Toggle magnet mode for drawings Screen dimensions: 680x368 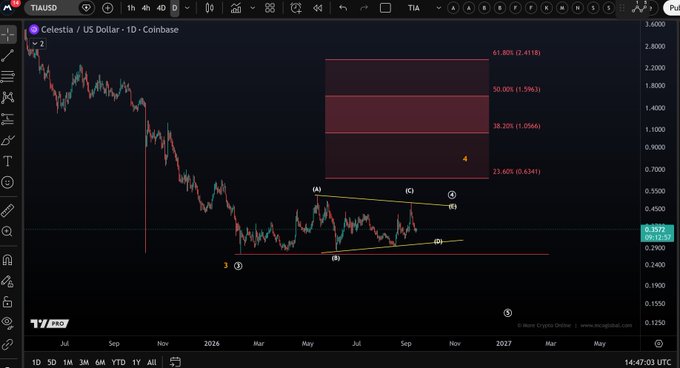pos(8,260)
